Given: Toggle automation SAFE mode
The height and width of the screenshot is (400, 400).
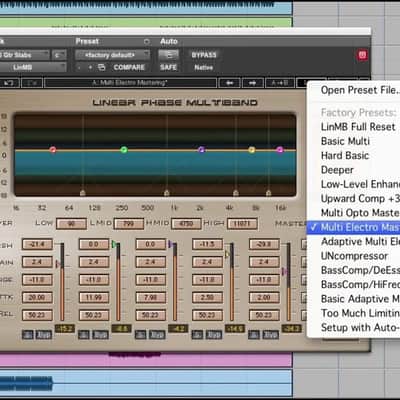Looking at the screenshot, I should point(168,67).
